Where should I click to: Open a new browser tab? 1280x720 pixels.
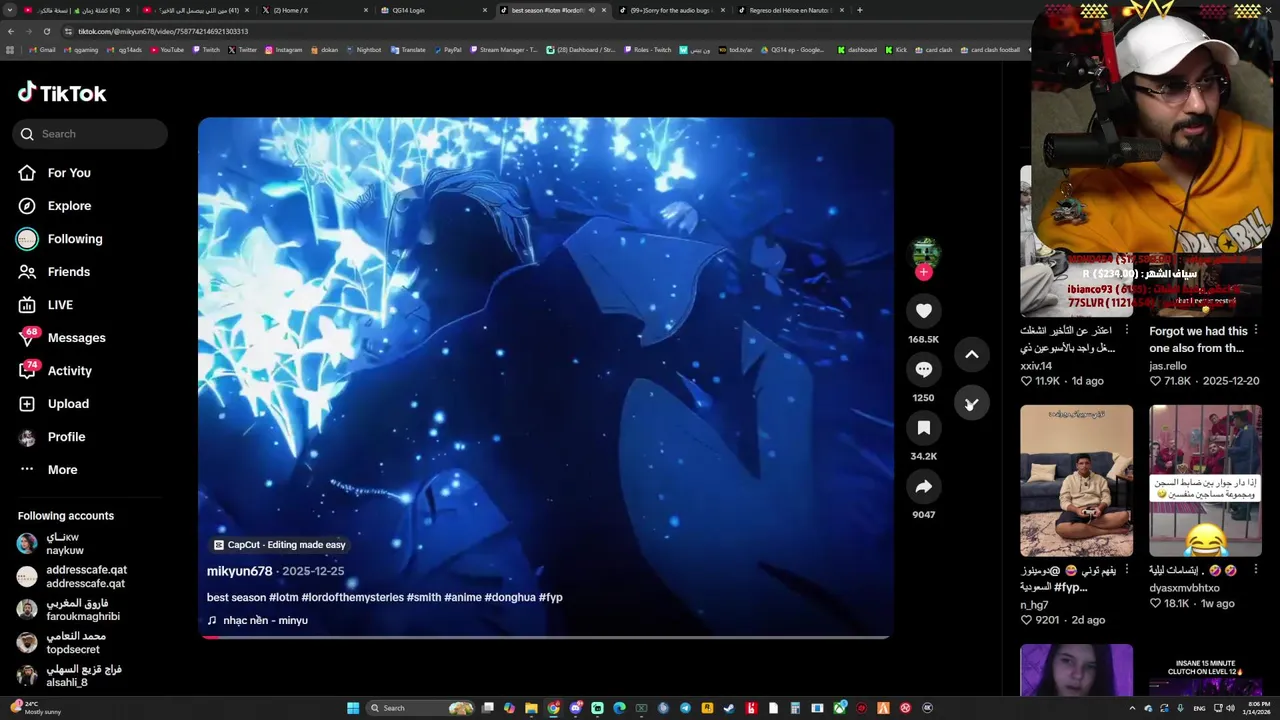860,10
